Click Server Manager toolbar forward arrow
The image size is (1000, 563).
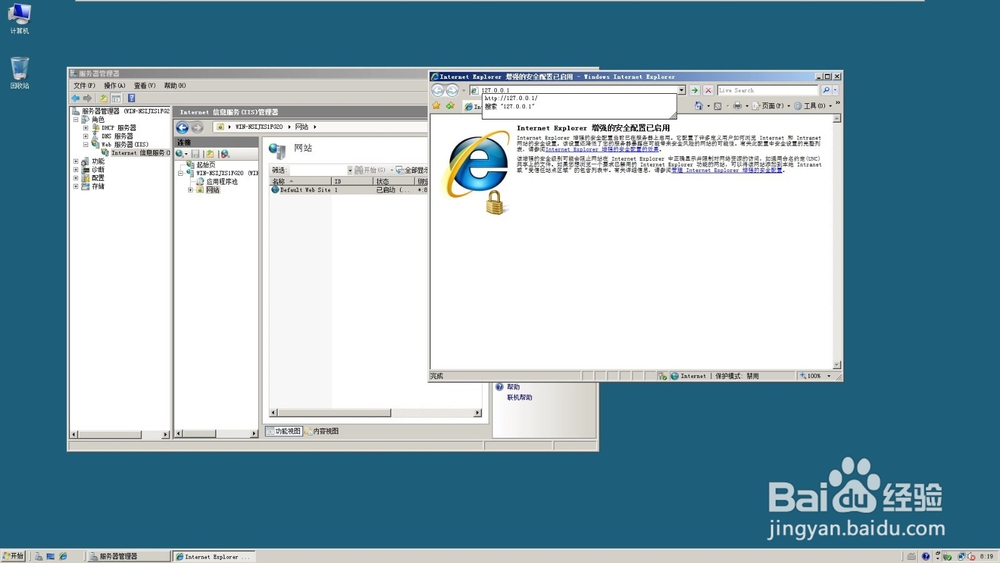pos(87,98)
